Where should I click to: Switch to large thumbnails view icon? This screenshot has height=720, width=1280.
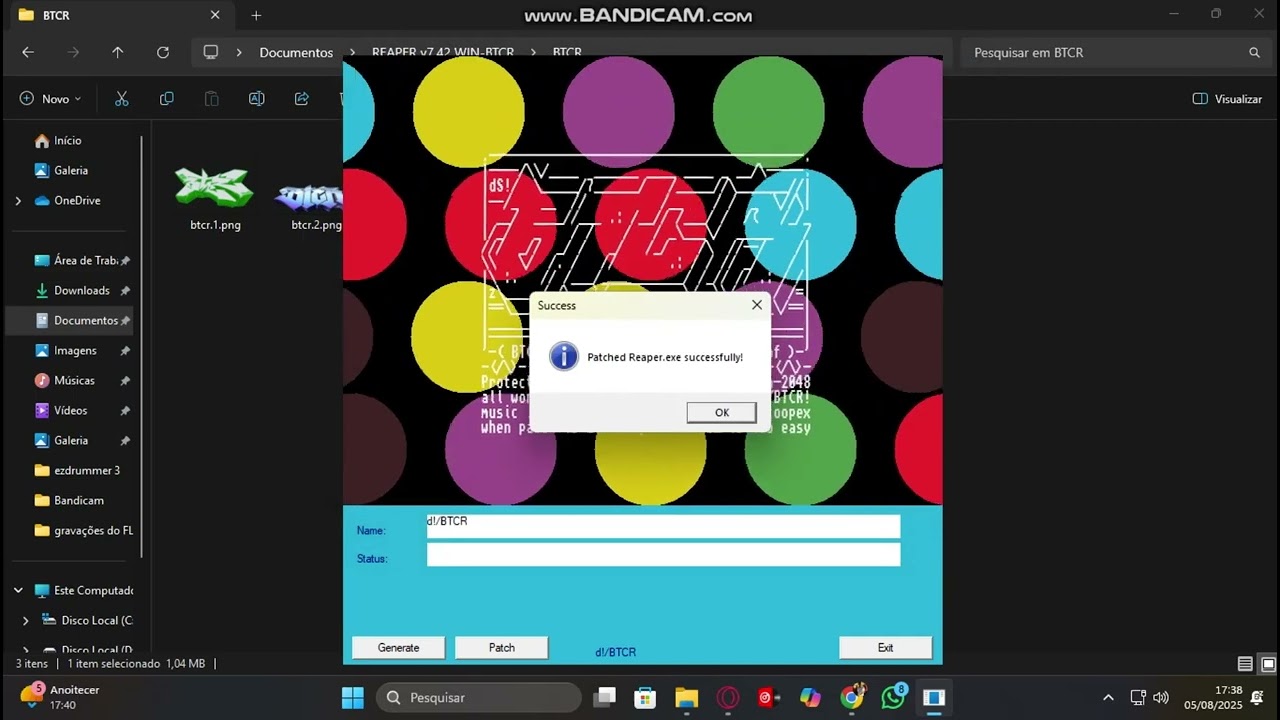[1268, 664]
